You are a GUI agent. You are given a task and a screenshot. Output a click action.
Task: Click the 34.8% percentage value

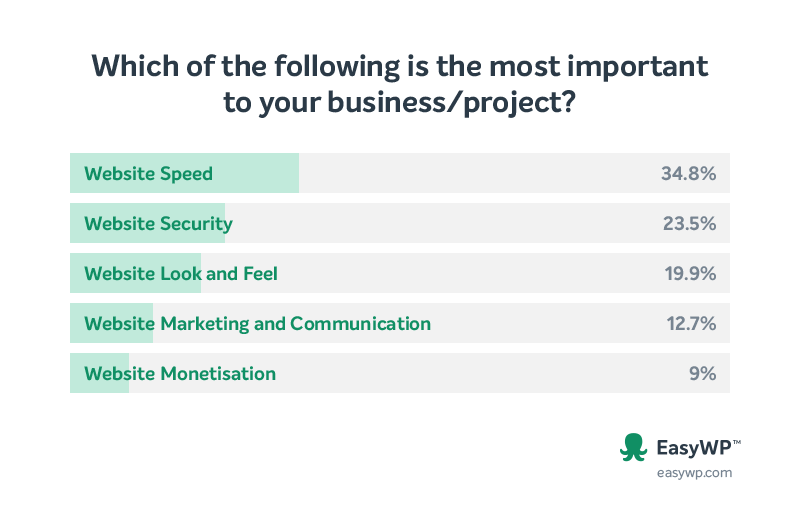tap(689, 173)
